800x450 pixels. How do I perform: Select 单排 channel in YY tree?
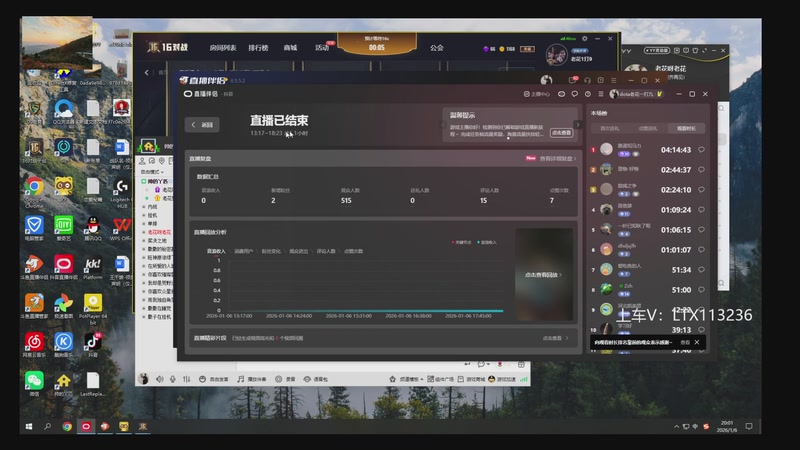click(x=152, y=223)
